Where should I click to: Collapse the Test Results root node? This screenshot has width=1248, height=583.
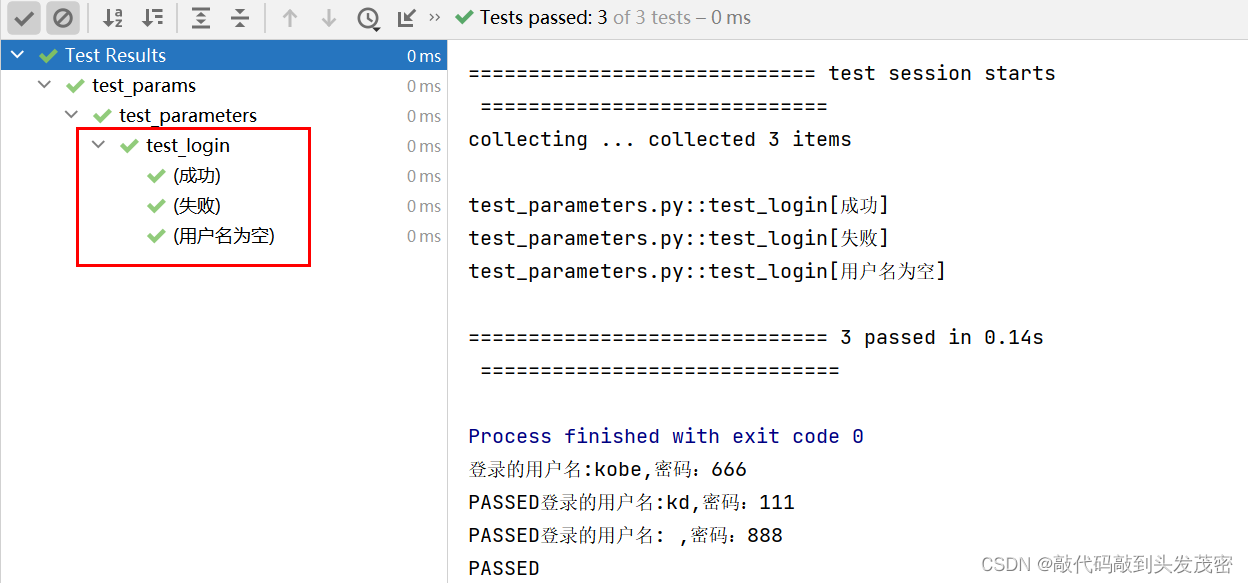pyautogui.click(x=17, y=55)
